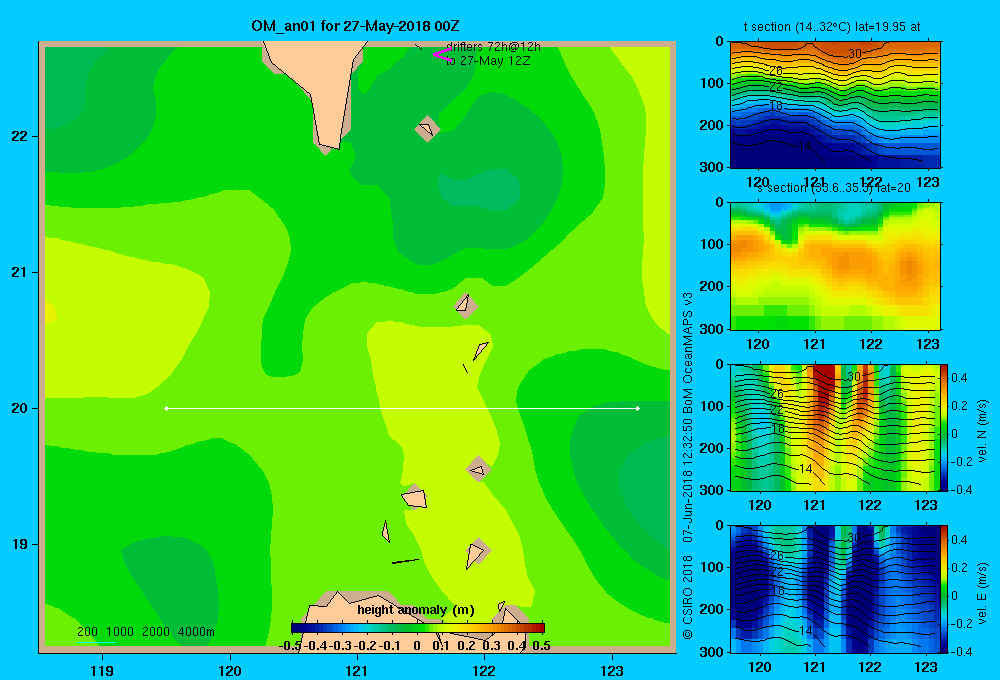Click the magenta drifter track marker
This screenshot has width=1000, height=680.
tap(442, 55)
